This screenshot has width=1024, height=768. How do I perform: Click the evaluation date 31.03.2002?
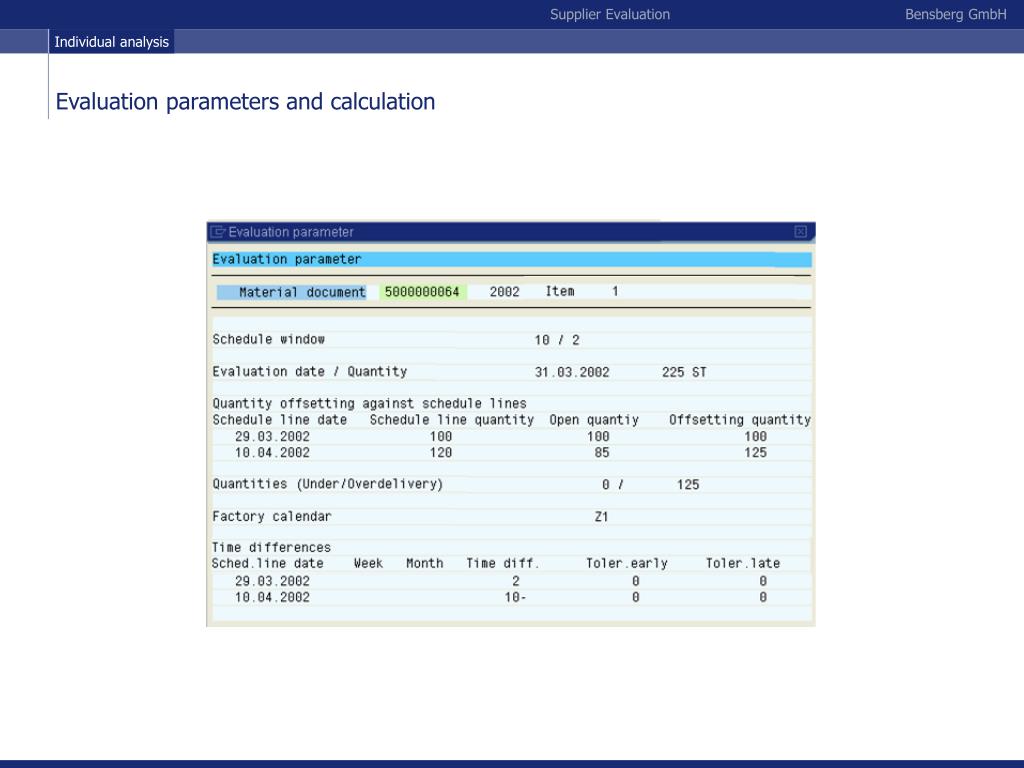tap(572, 372)
